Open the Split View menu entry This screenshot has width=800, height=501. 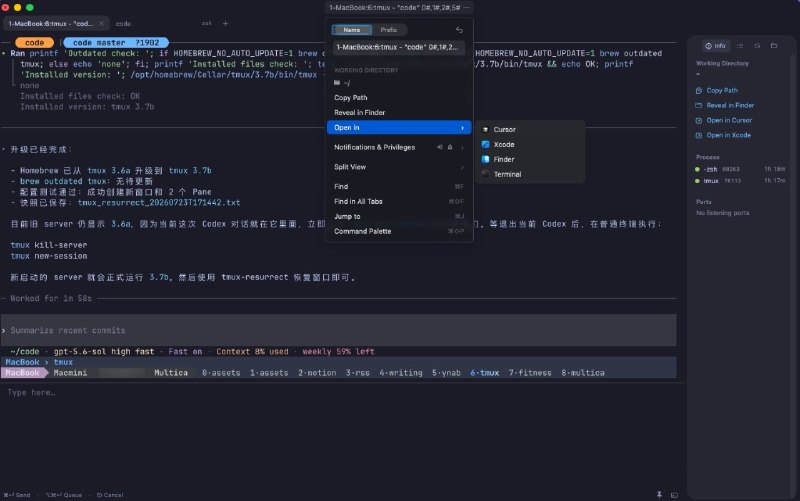(350, 167)
